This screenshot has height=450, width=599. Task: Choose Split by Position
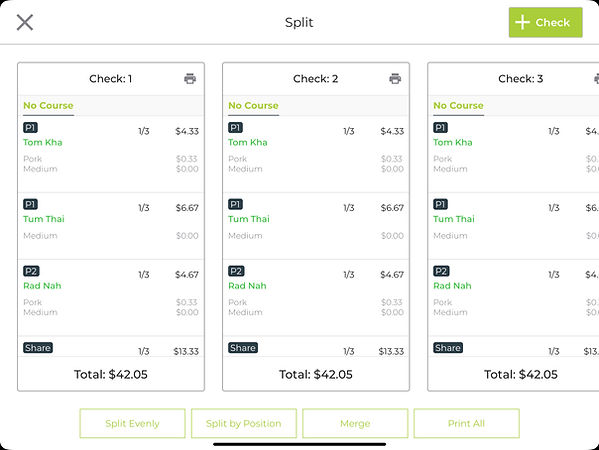click(x=244, y=423)
